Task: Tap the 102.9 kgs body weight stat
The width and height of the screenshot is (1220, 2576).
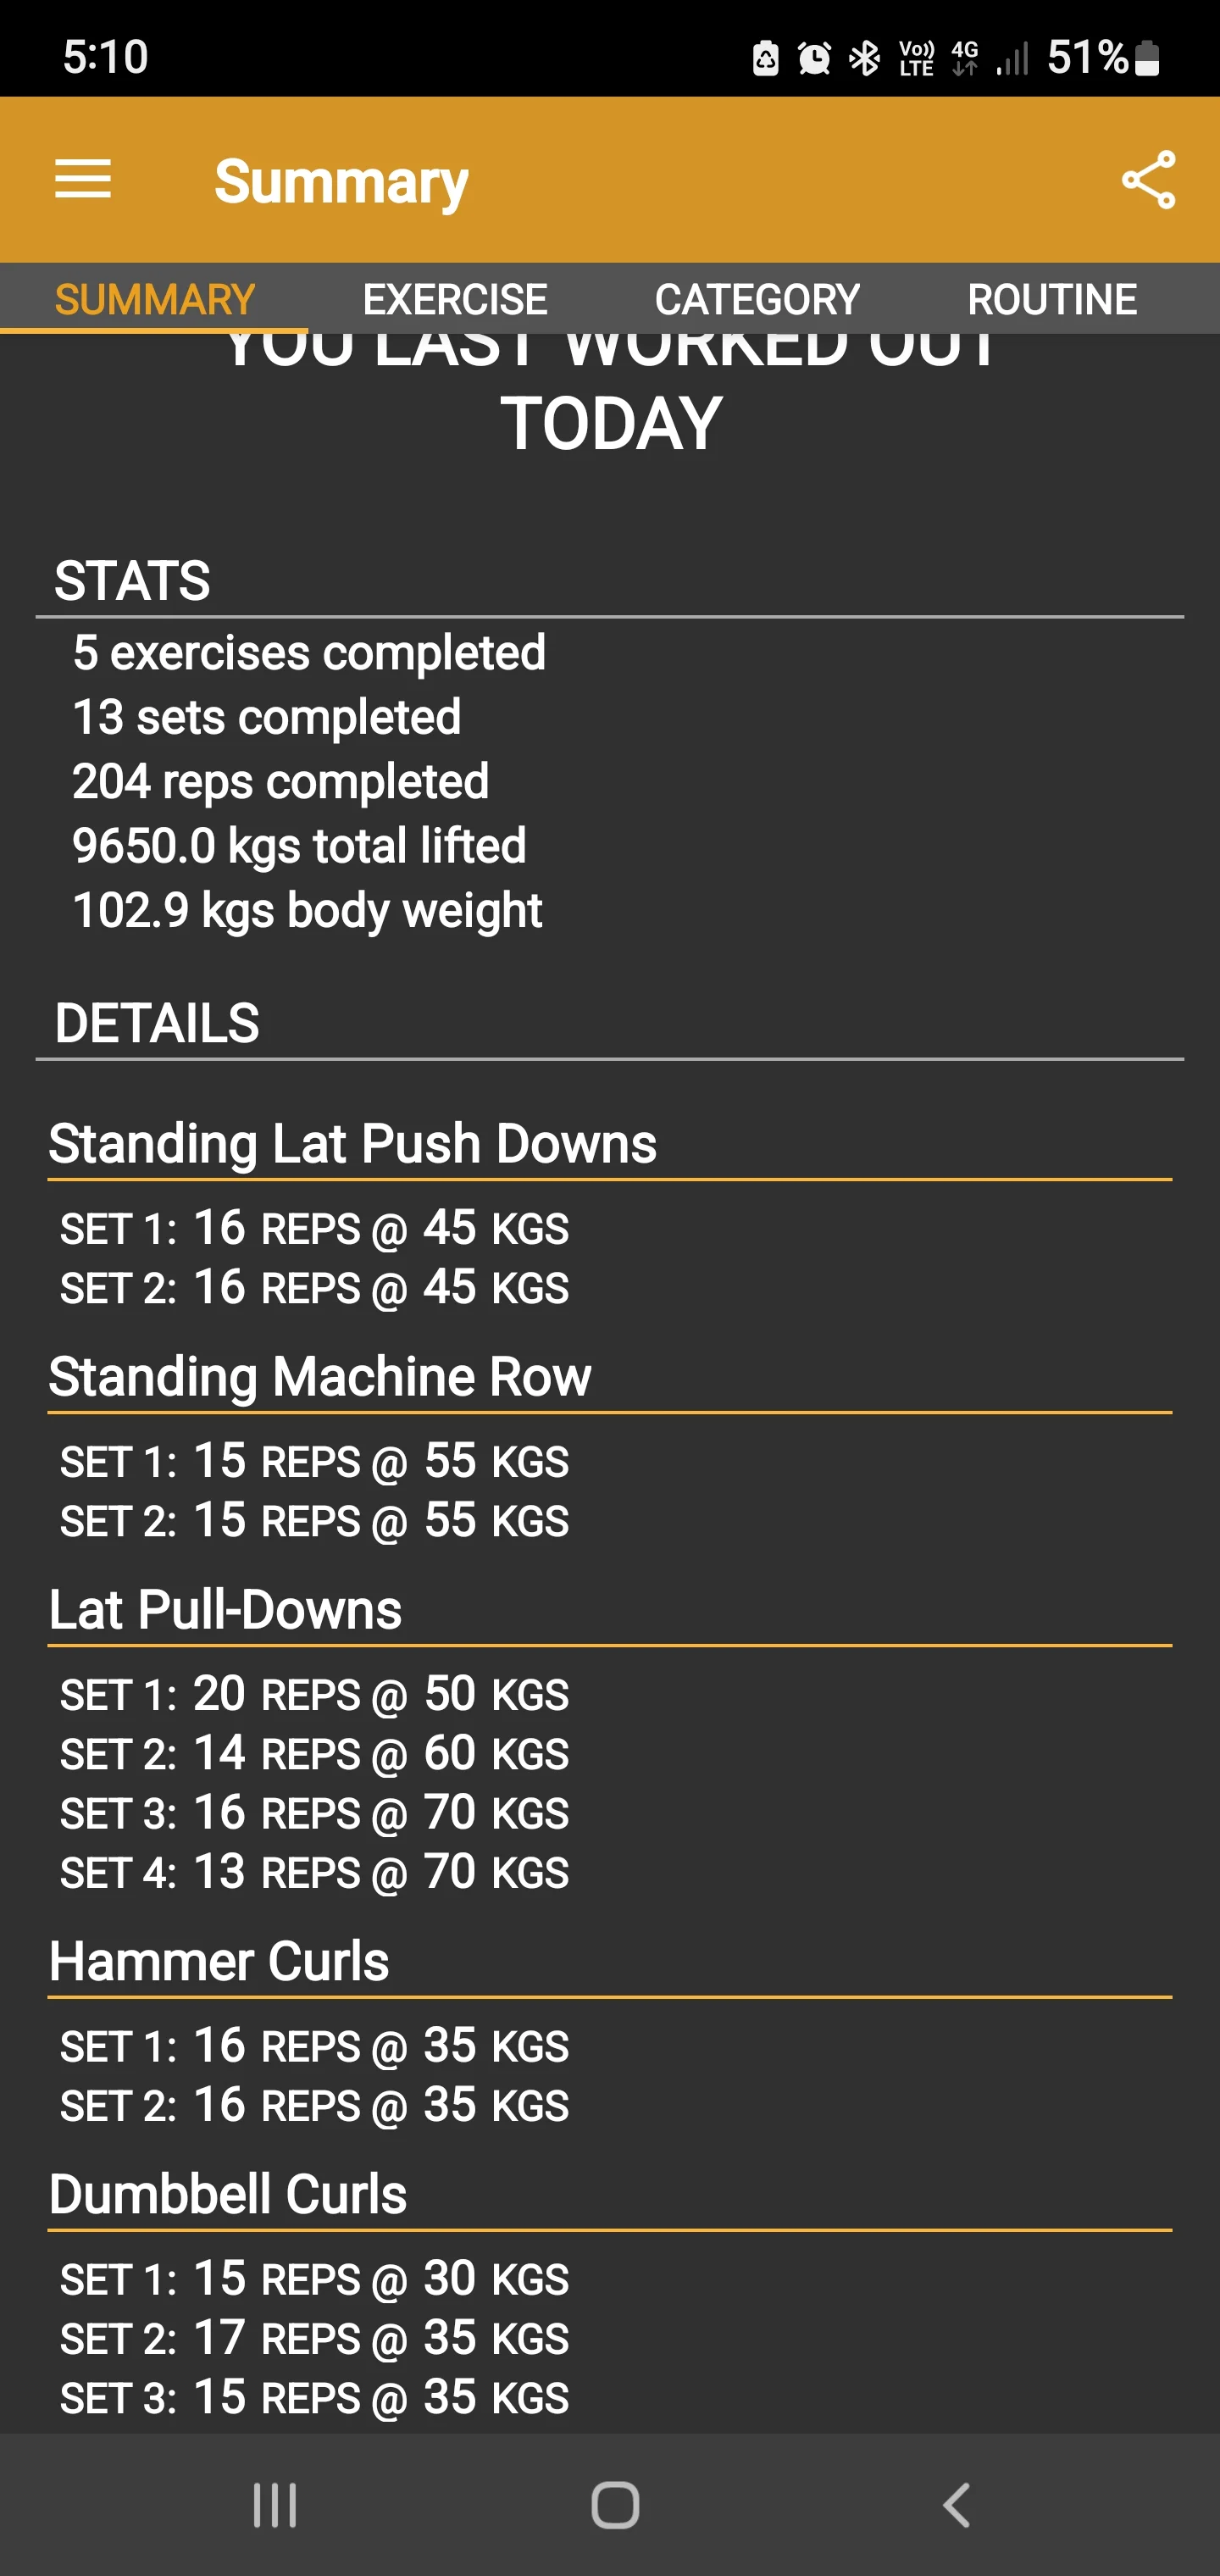Action: (307, 910)
